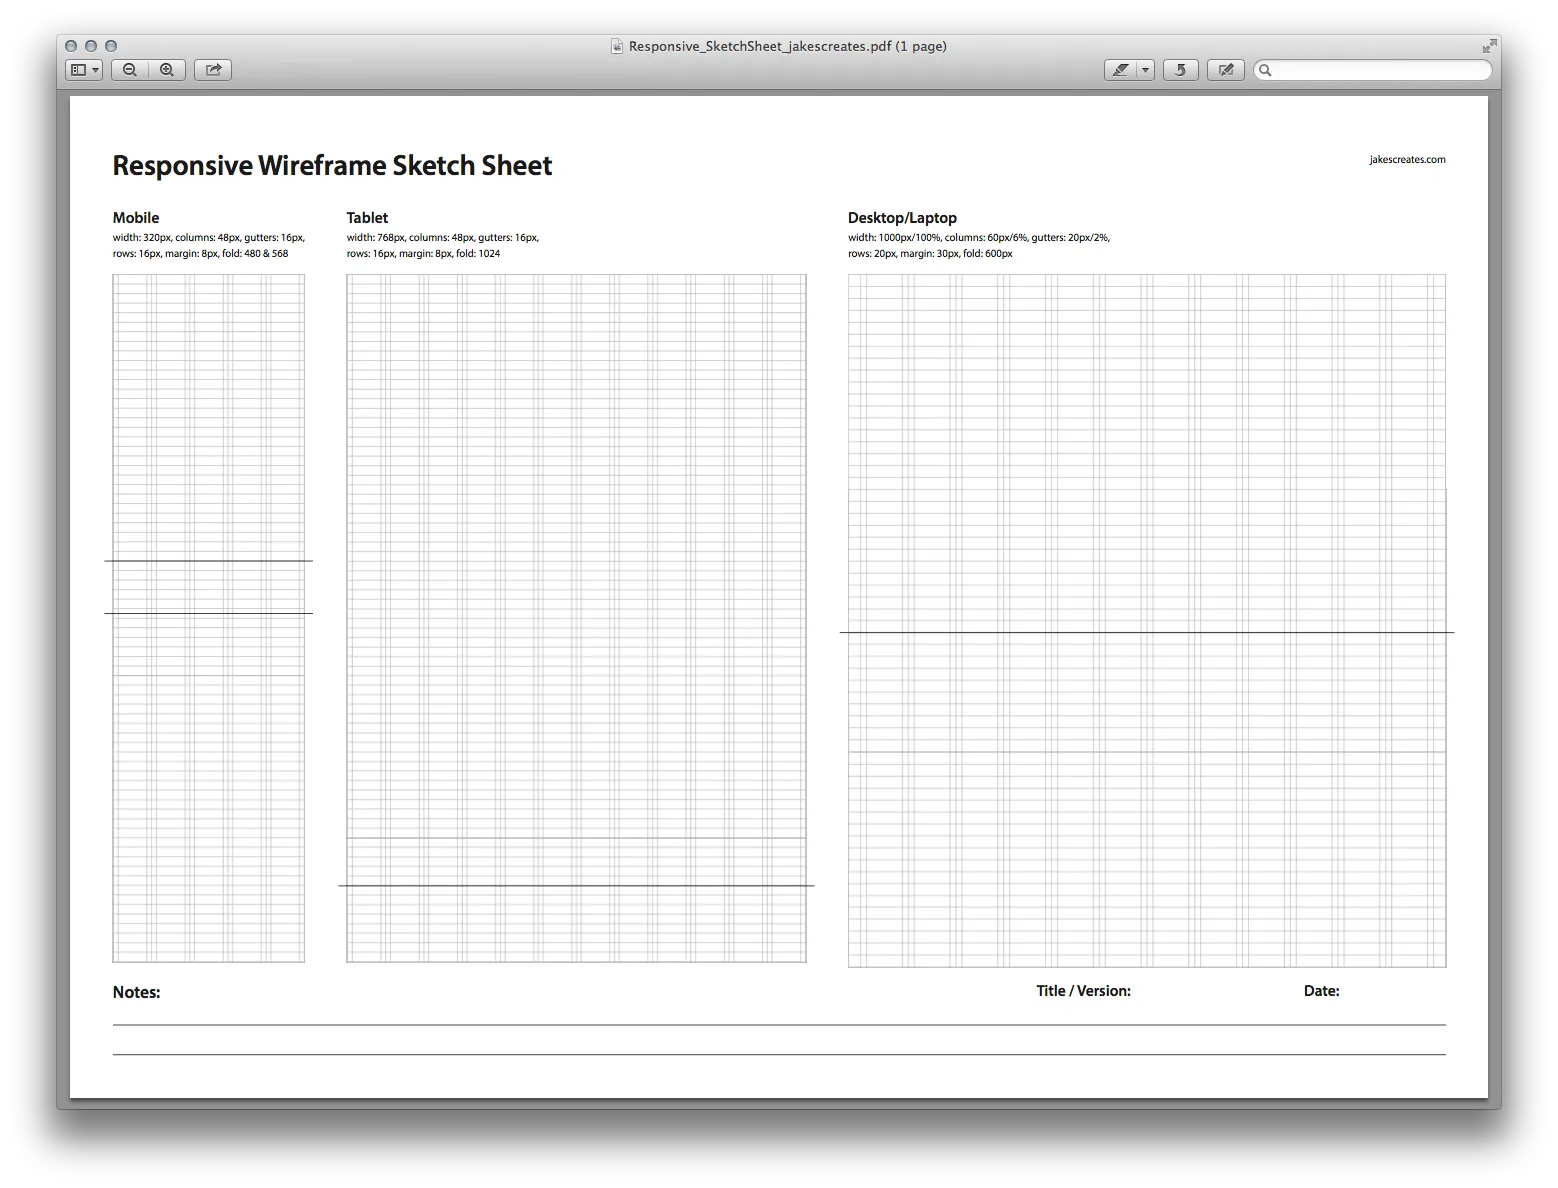
Task: Click the jakescreates.com text on the page
Action: click(x=1407, y=160)
